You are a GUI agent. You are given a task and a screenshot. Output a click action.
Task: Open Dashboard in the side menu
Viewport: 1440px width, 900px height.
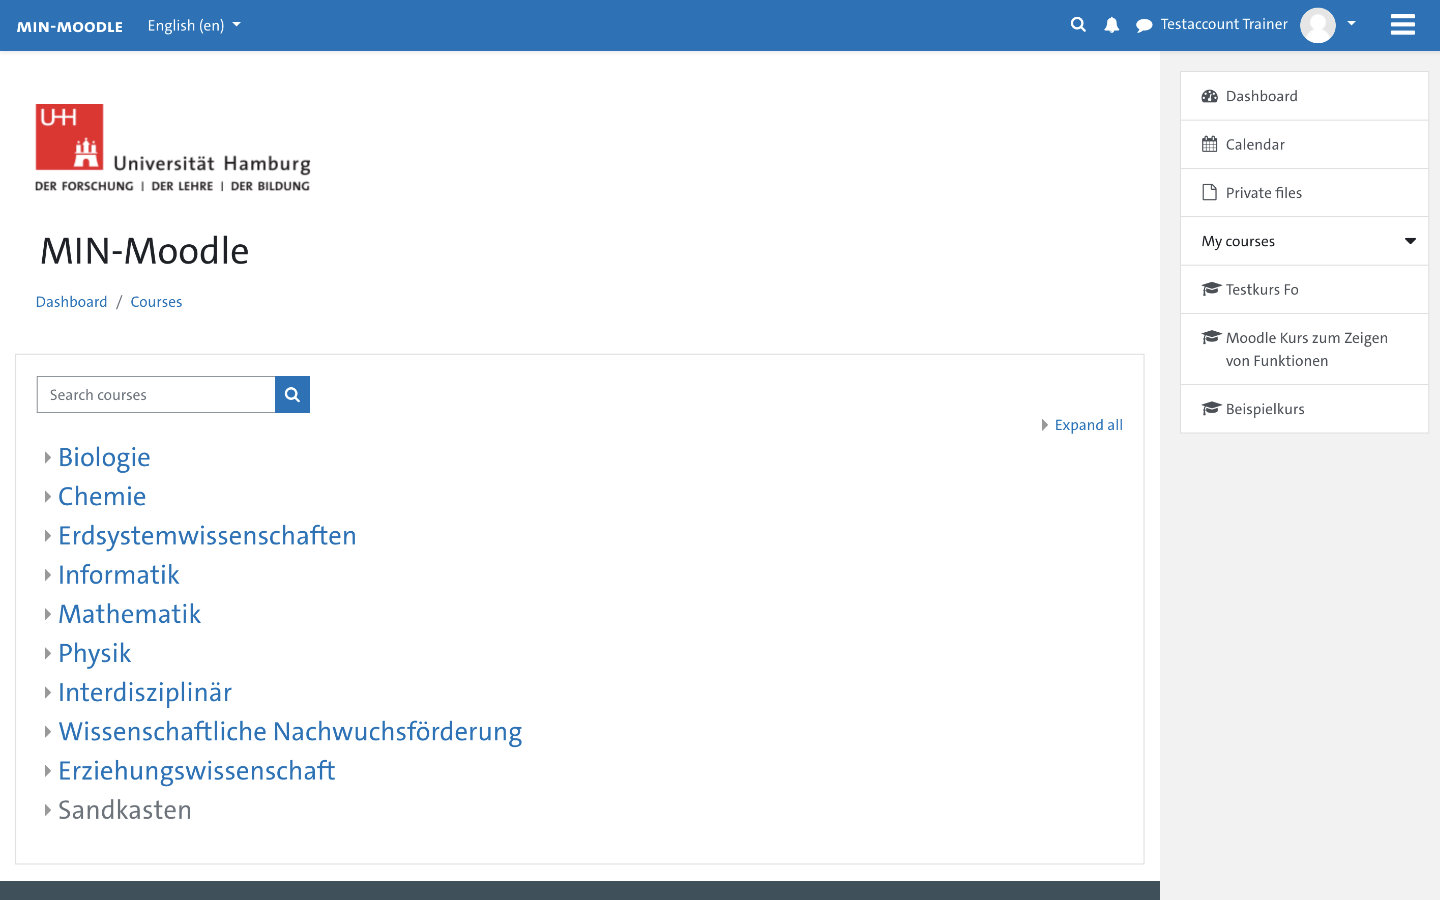(x=1304, y=96)
